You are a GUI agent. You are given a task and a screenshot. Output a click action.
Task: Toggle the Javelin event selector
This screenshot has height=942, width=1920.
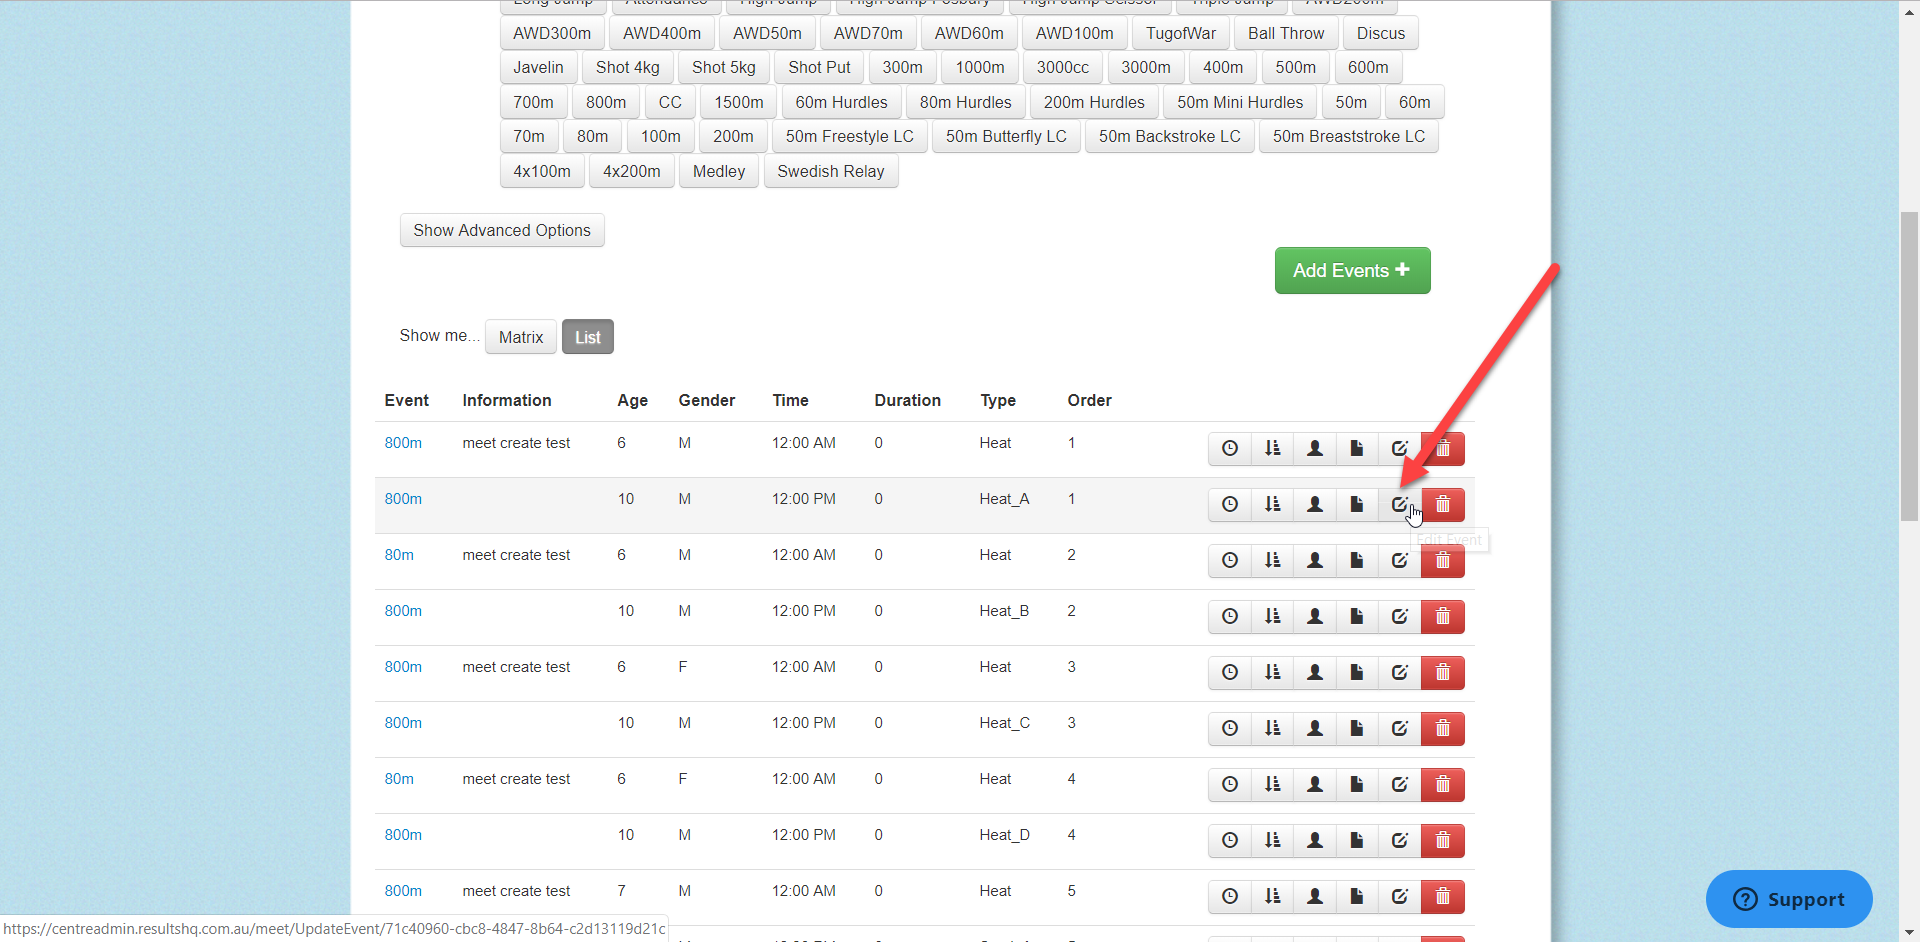(x=538, y=67)
